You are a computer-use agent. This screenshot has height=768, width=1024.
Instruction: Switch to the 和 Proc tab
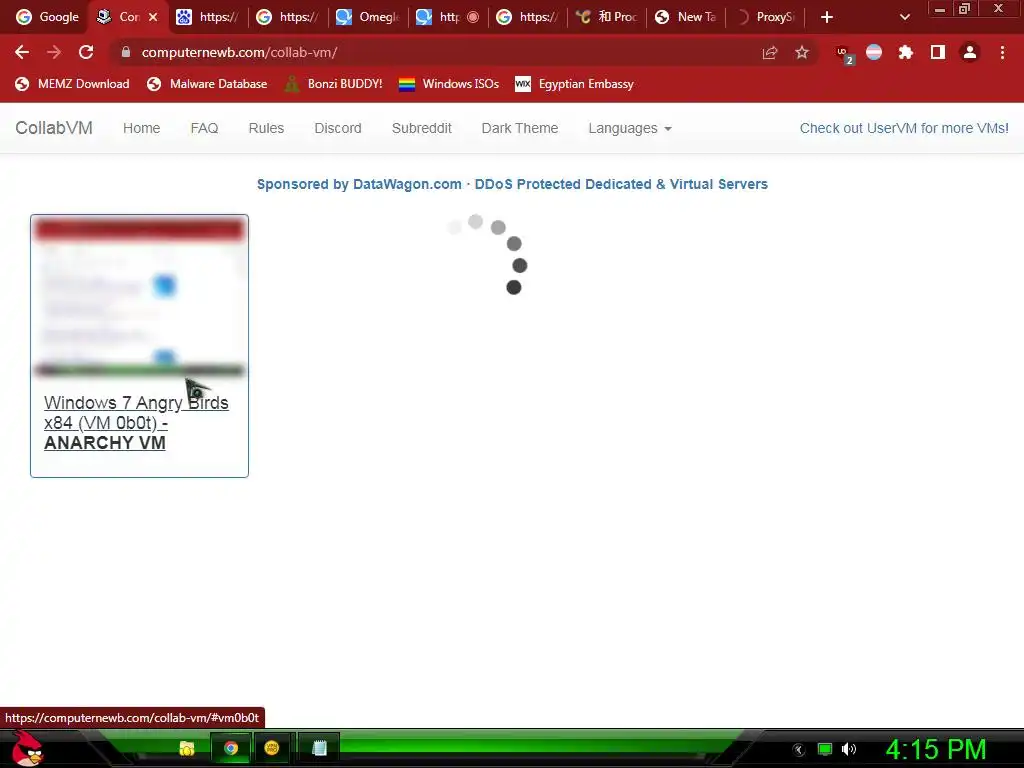tap(607, 17)
